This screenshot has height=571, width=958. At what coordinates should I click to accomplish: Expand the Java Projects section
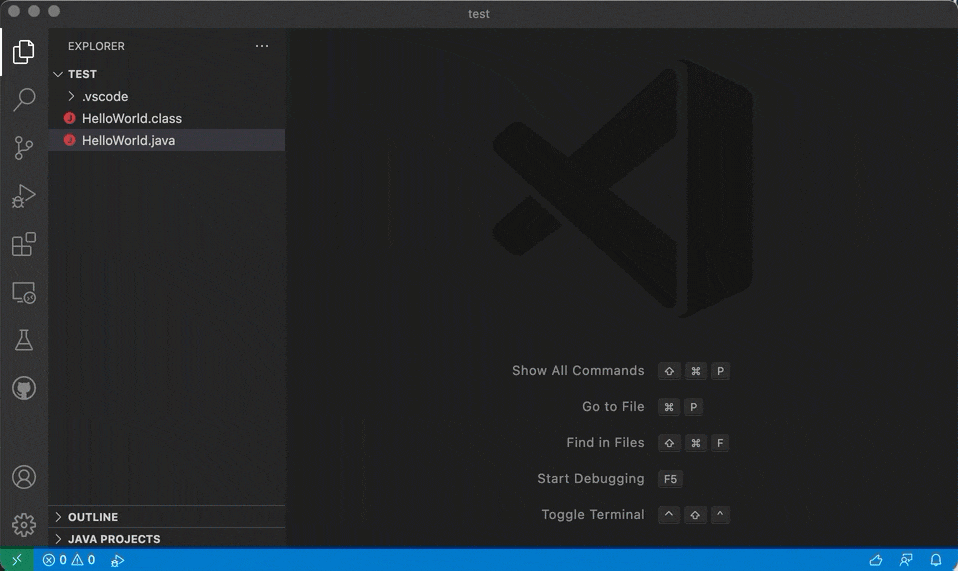114,539
